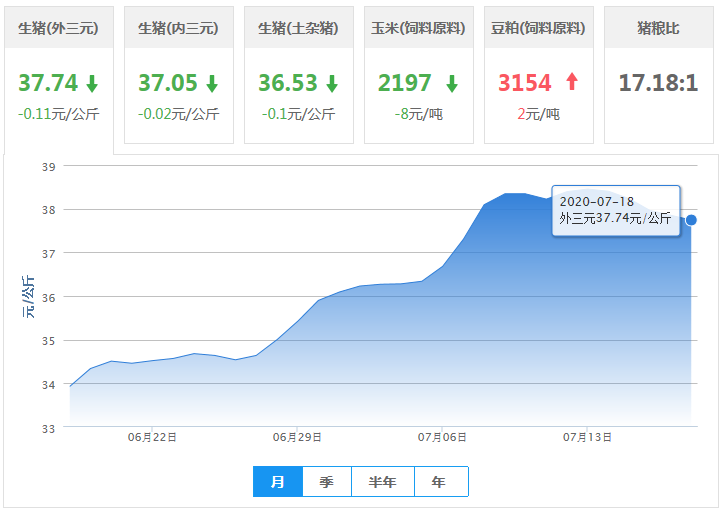Click the 17.18:1 ratio value
Viewport: 724px width, 512px height.
[657, 83]
